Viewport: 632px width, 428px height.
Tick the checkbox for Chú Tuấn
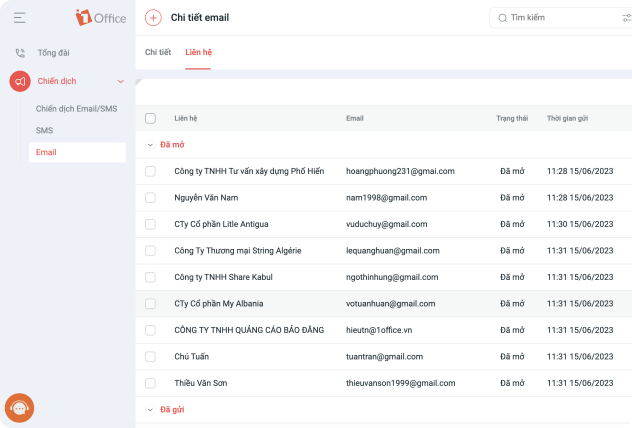(x=150, y=357)
